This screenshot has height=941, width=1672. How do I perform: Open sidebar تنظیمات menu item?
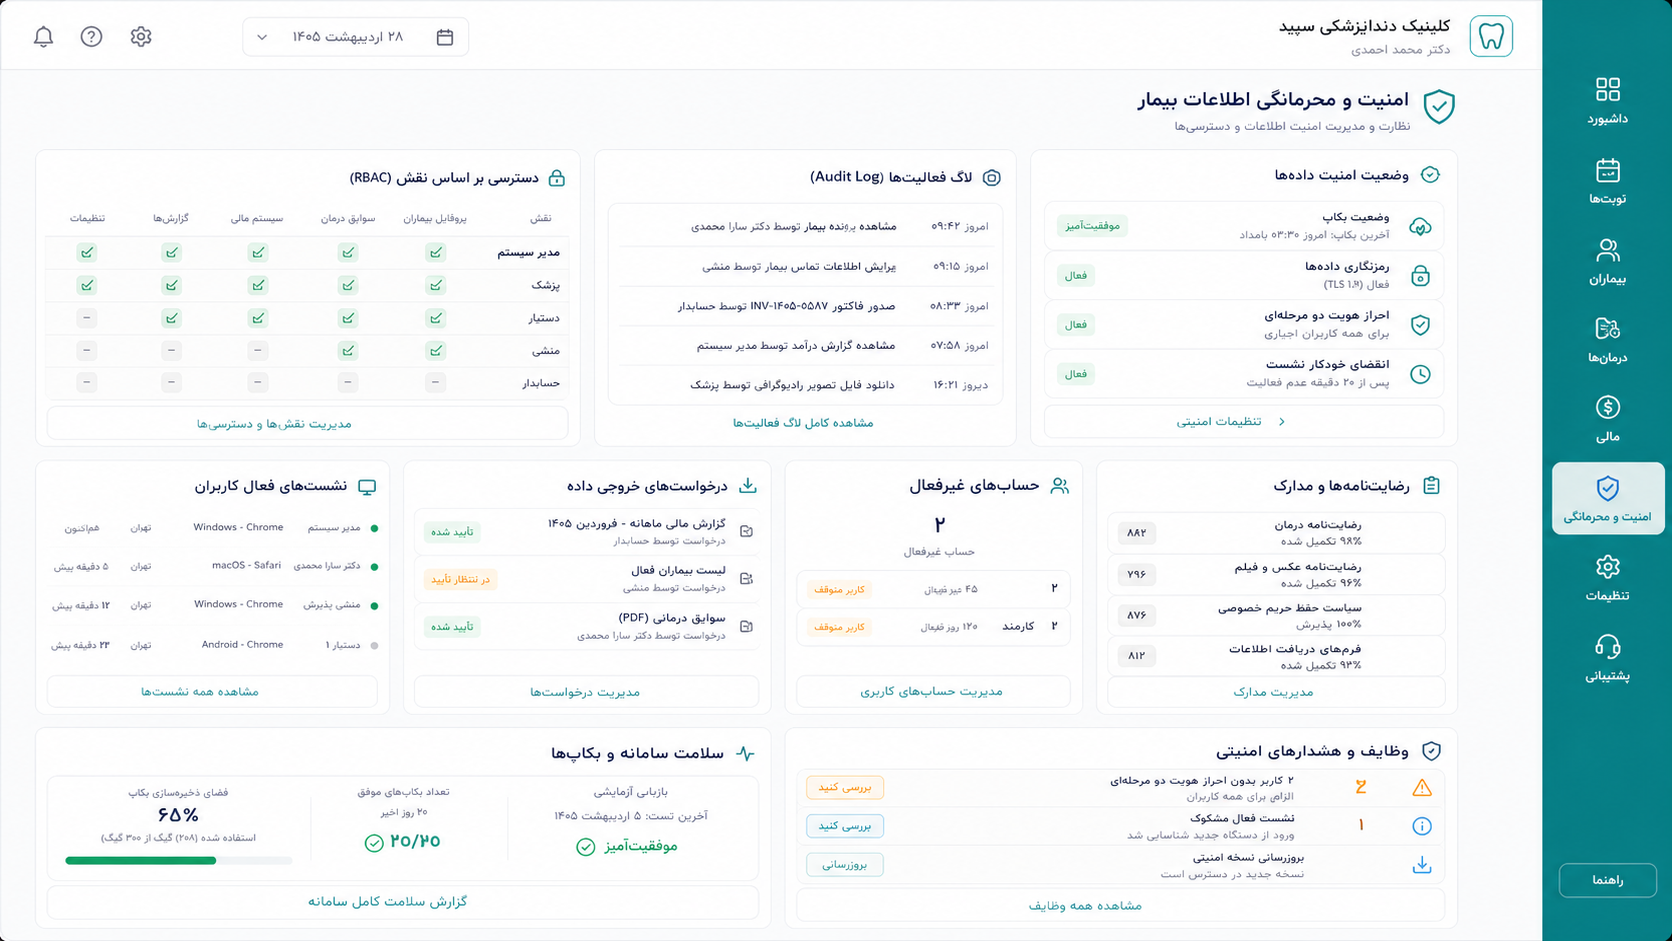(x=1607, y=578)
